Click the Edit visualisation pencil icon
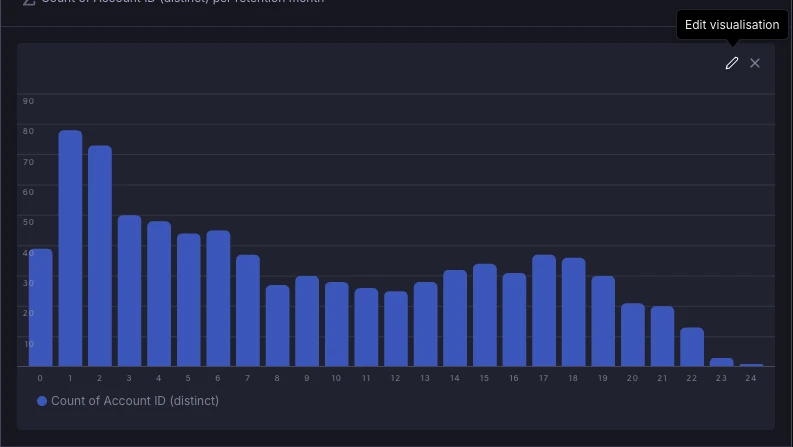 point(732,63)
